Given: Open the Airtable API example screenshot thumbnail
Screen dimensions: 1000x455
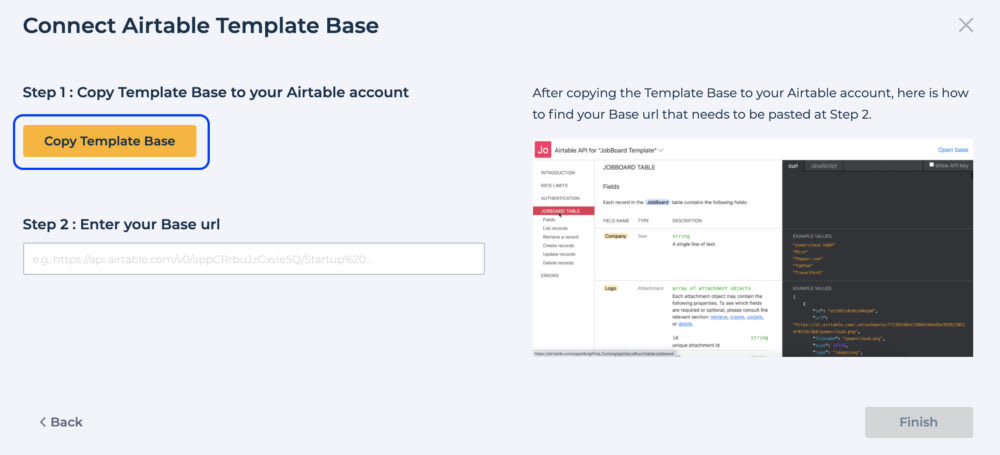Looking at the screenshot, I should (x=753, y=248).
